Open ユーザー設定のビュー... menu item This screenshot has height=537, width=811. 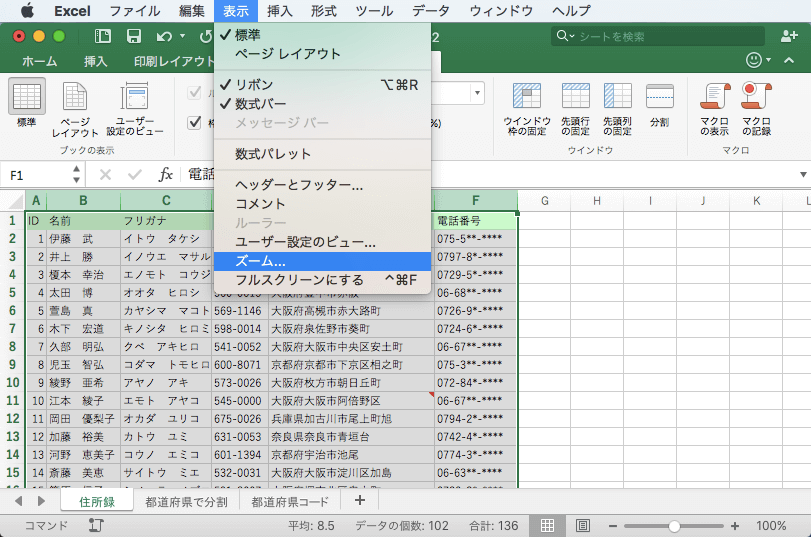coord(322,242)
